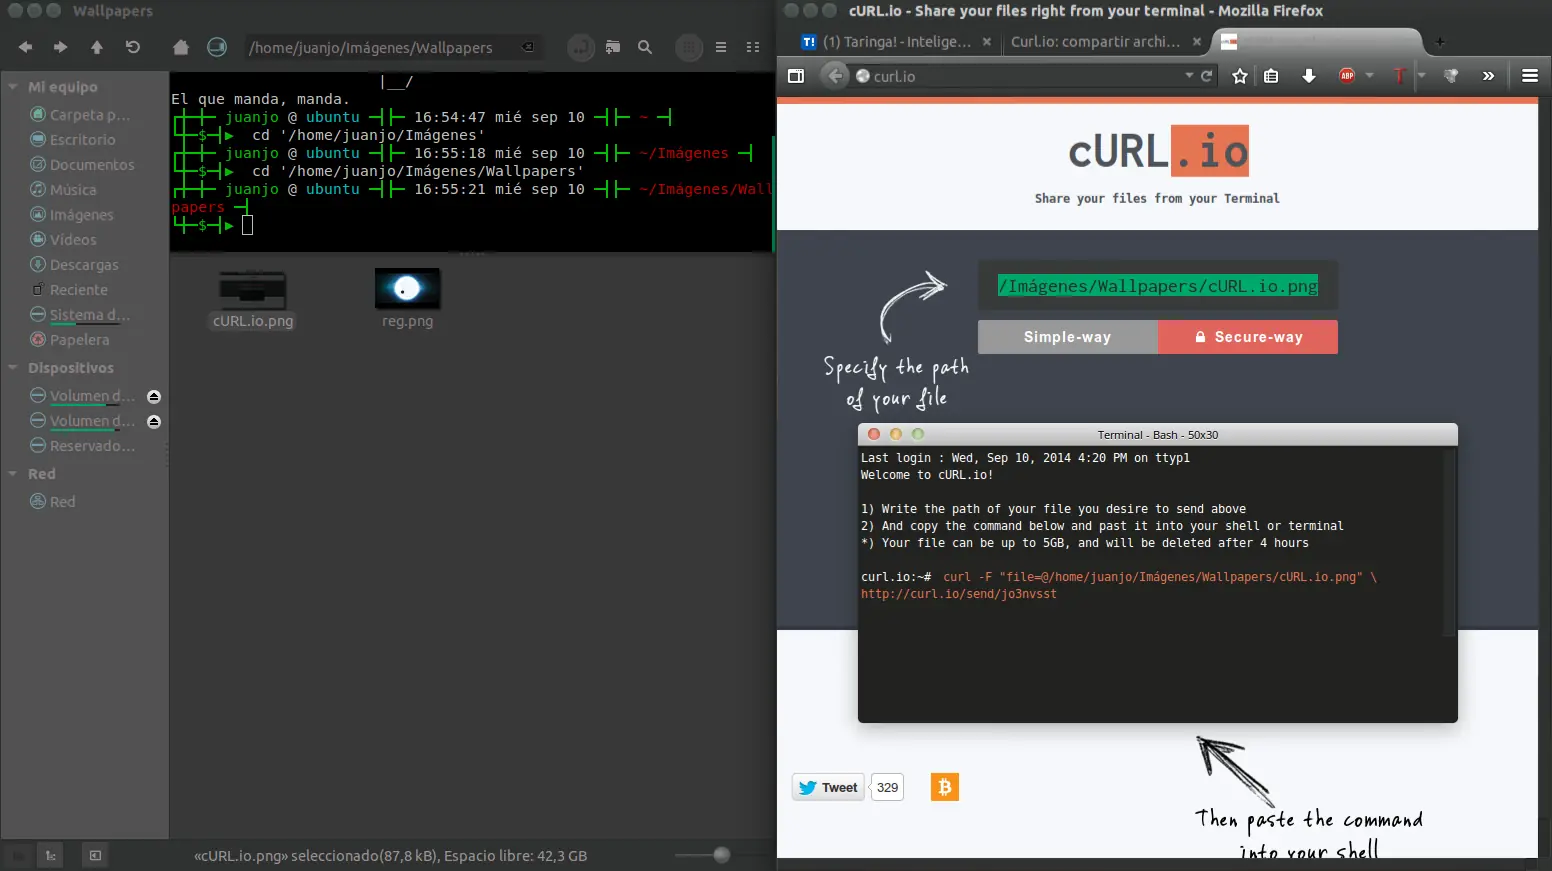Open the Adblock Plus dropdown arrow

pos(1369,76)
